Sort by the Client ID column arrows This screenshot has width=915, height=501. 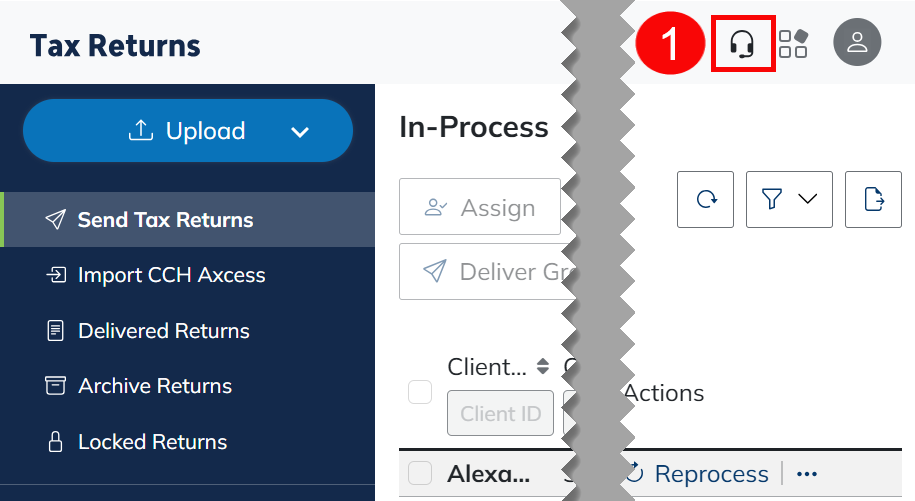coord(543,367)
